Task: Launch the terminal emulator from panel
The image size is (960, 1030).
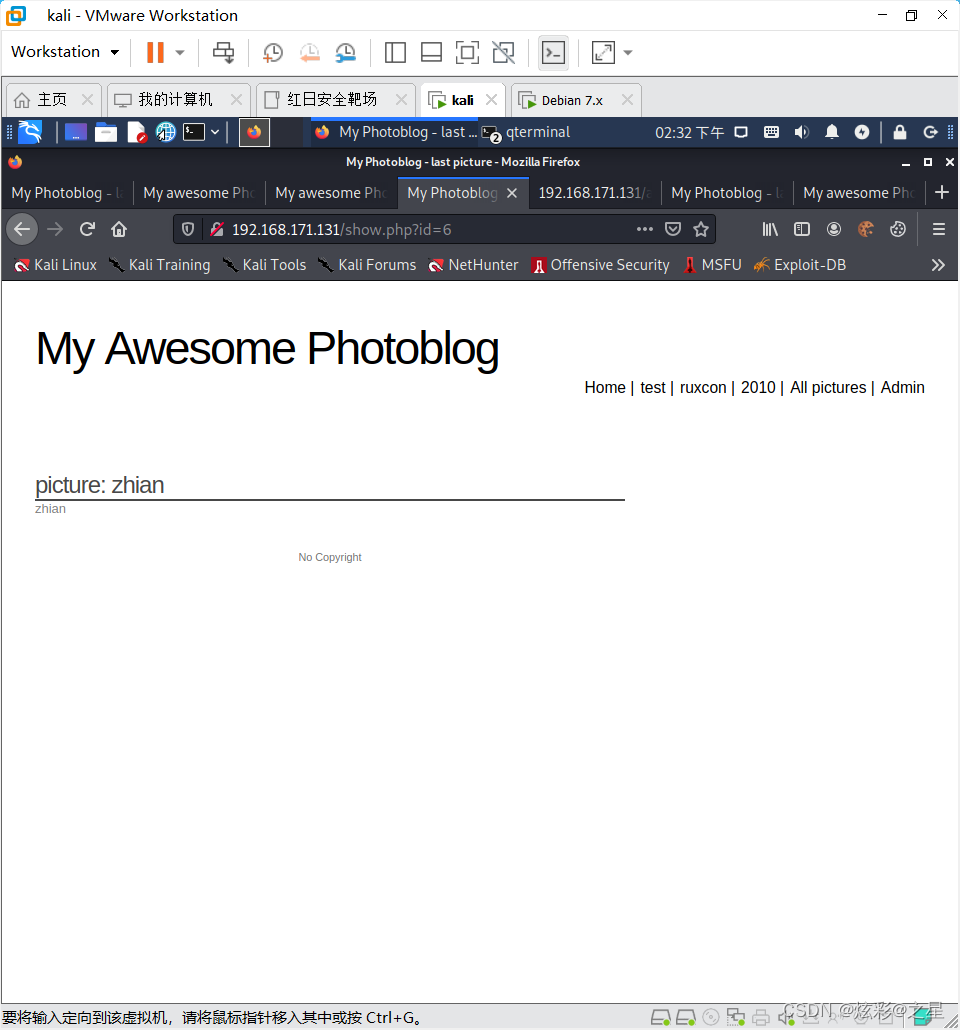Action: click(x=194, y=132)
